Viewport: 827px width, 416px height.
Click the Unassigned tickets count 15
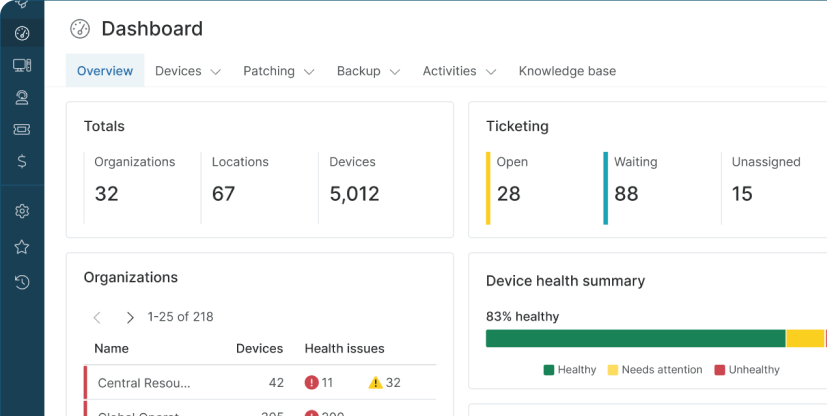tap(742, 194)
